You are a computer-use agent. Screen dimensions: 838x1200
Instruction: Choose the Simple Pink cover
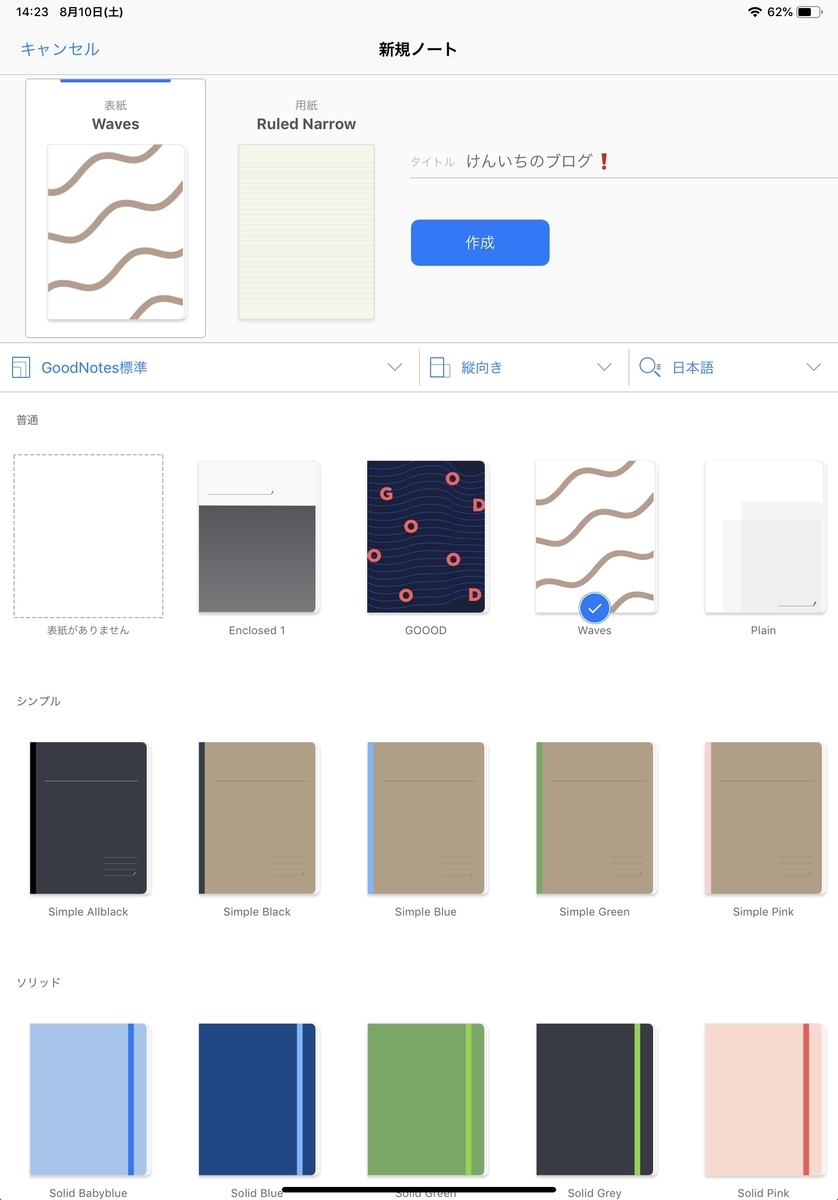tap(764, 818)
